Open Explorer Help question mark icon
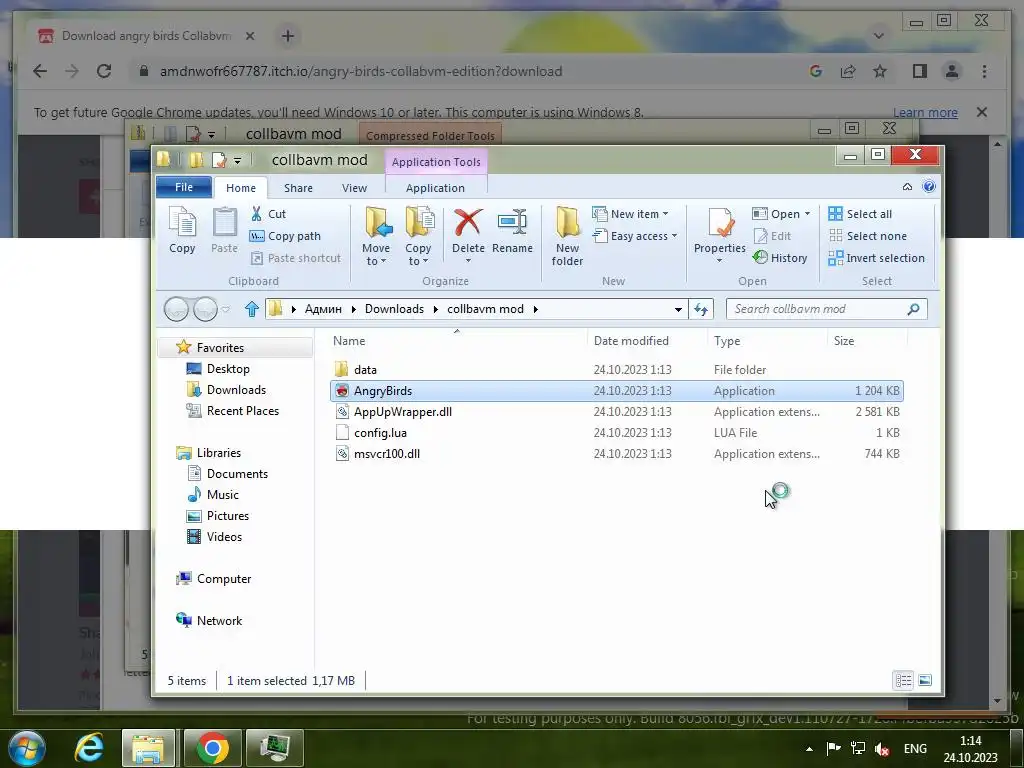1024x768 pixels. click(929, 187)
